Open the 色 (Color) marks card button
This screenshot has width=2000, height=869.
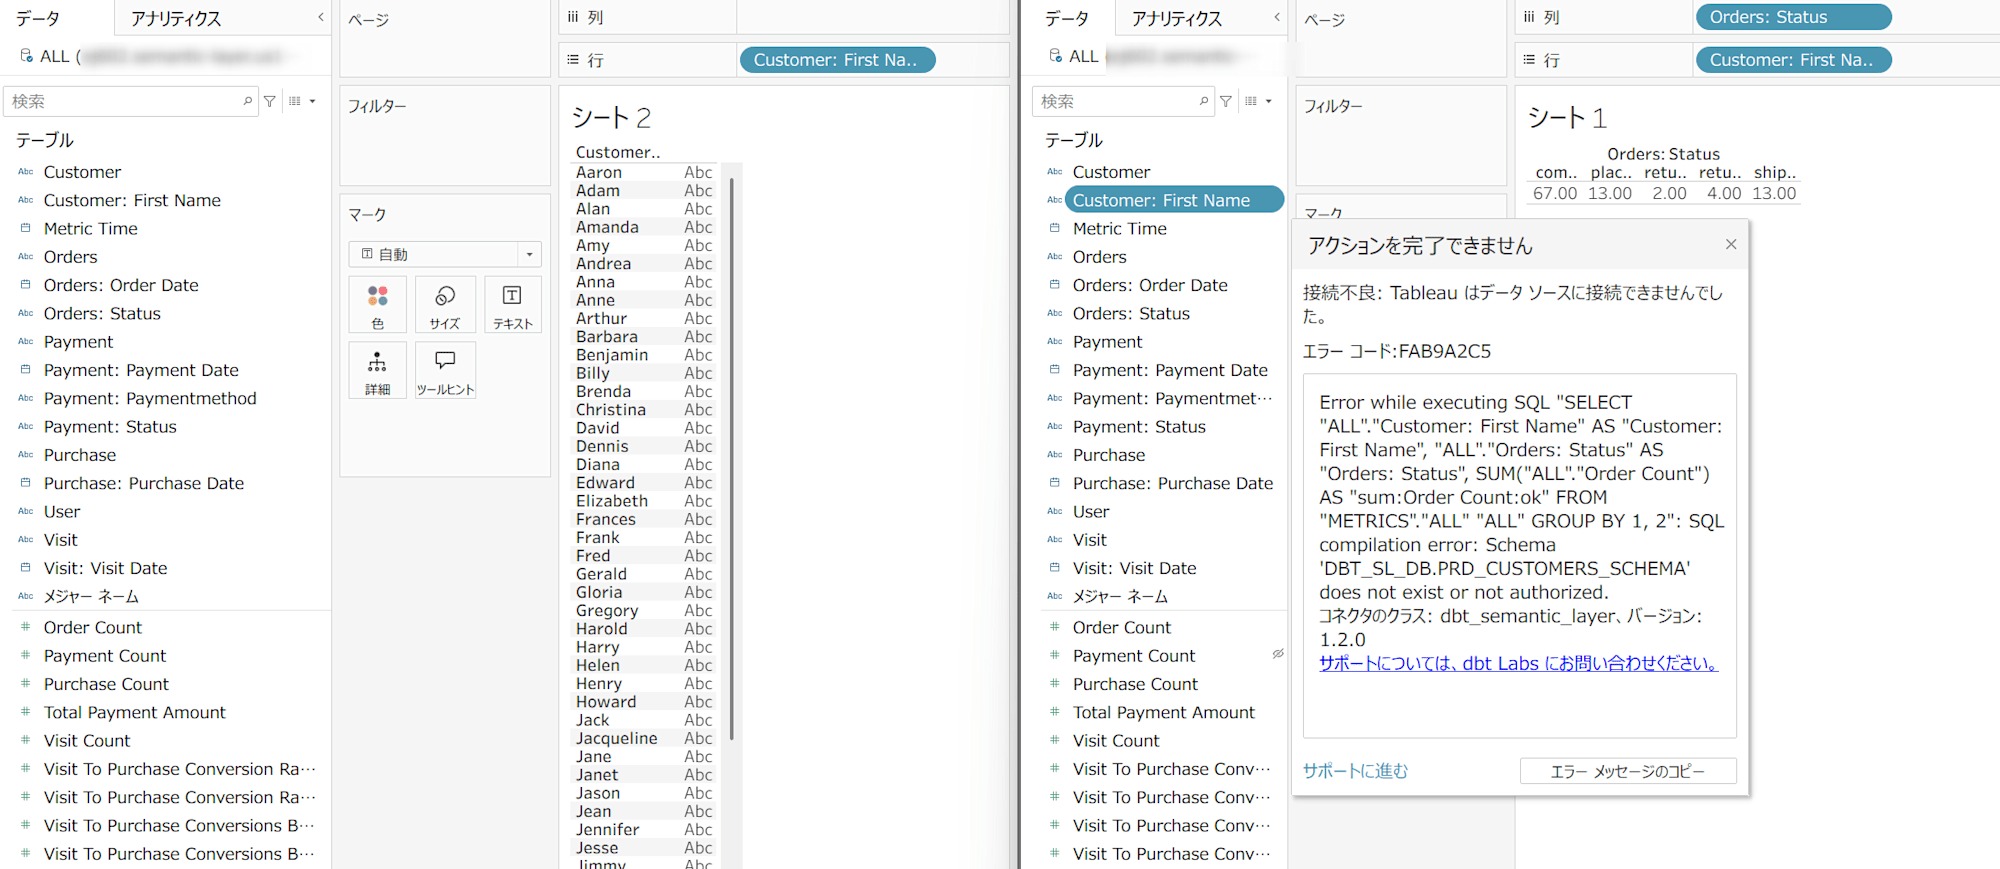pyautogui.click(x=378, y=304)
